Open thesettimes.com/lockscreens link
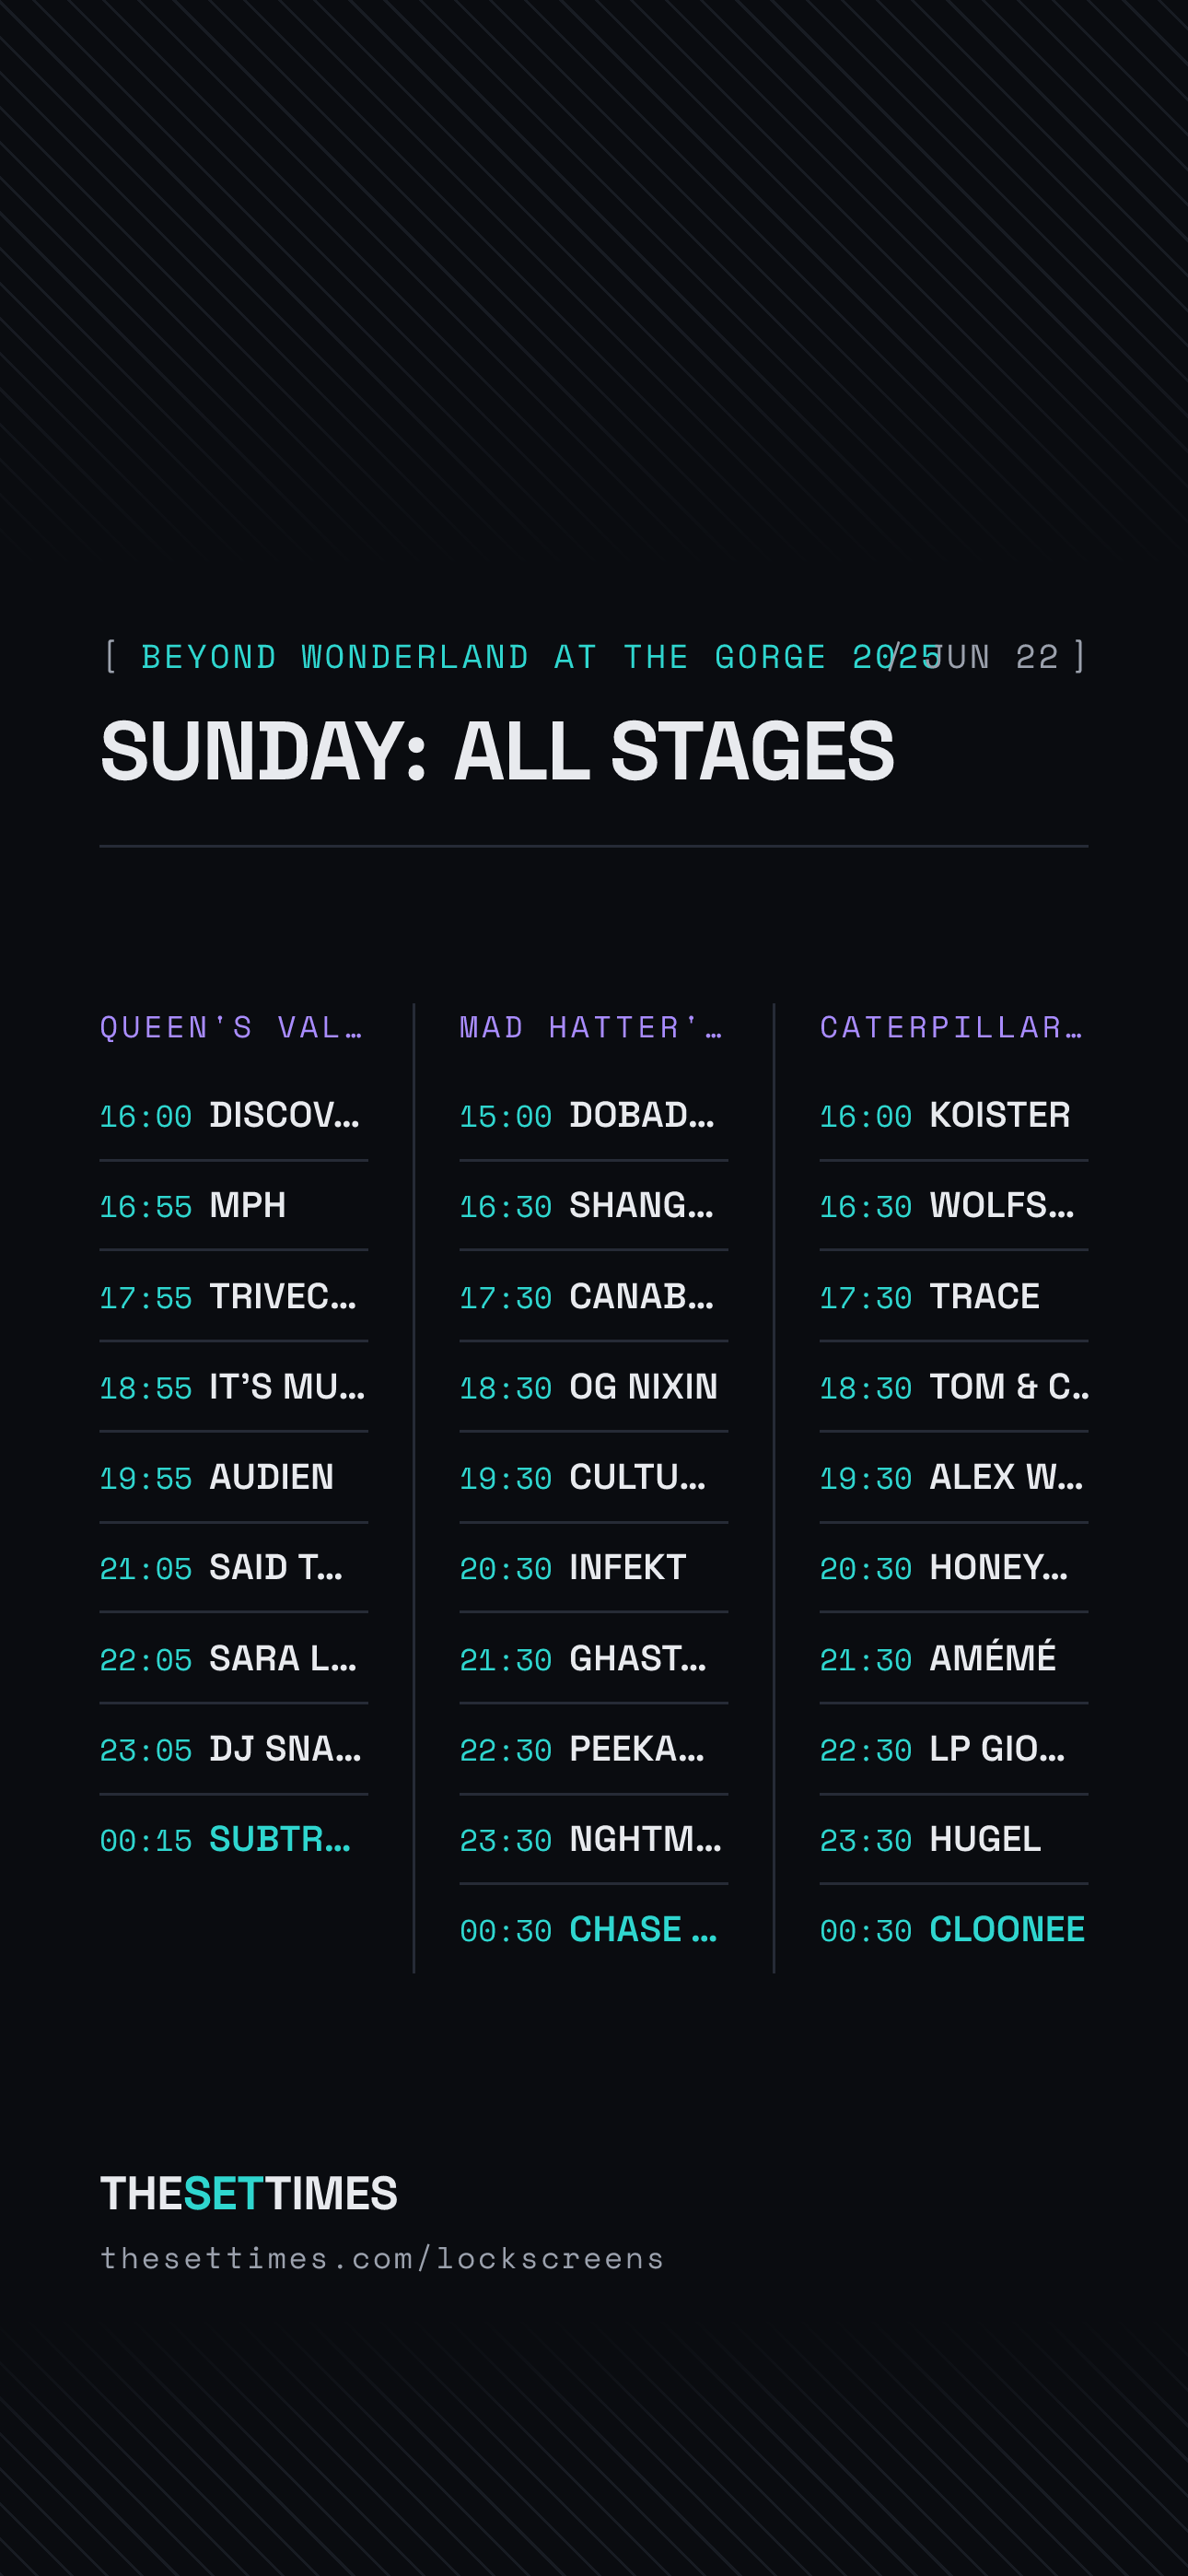Viewport: 1188px width, 2576px height. 382,2259
